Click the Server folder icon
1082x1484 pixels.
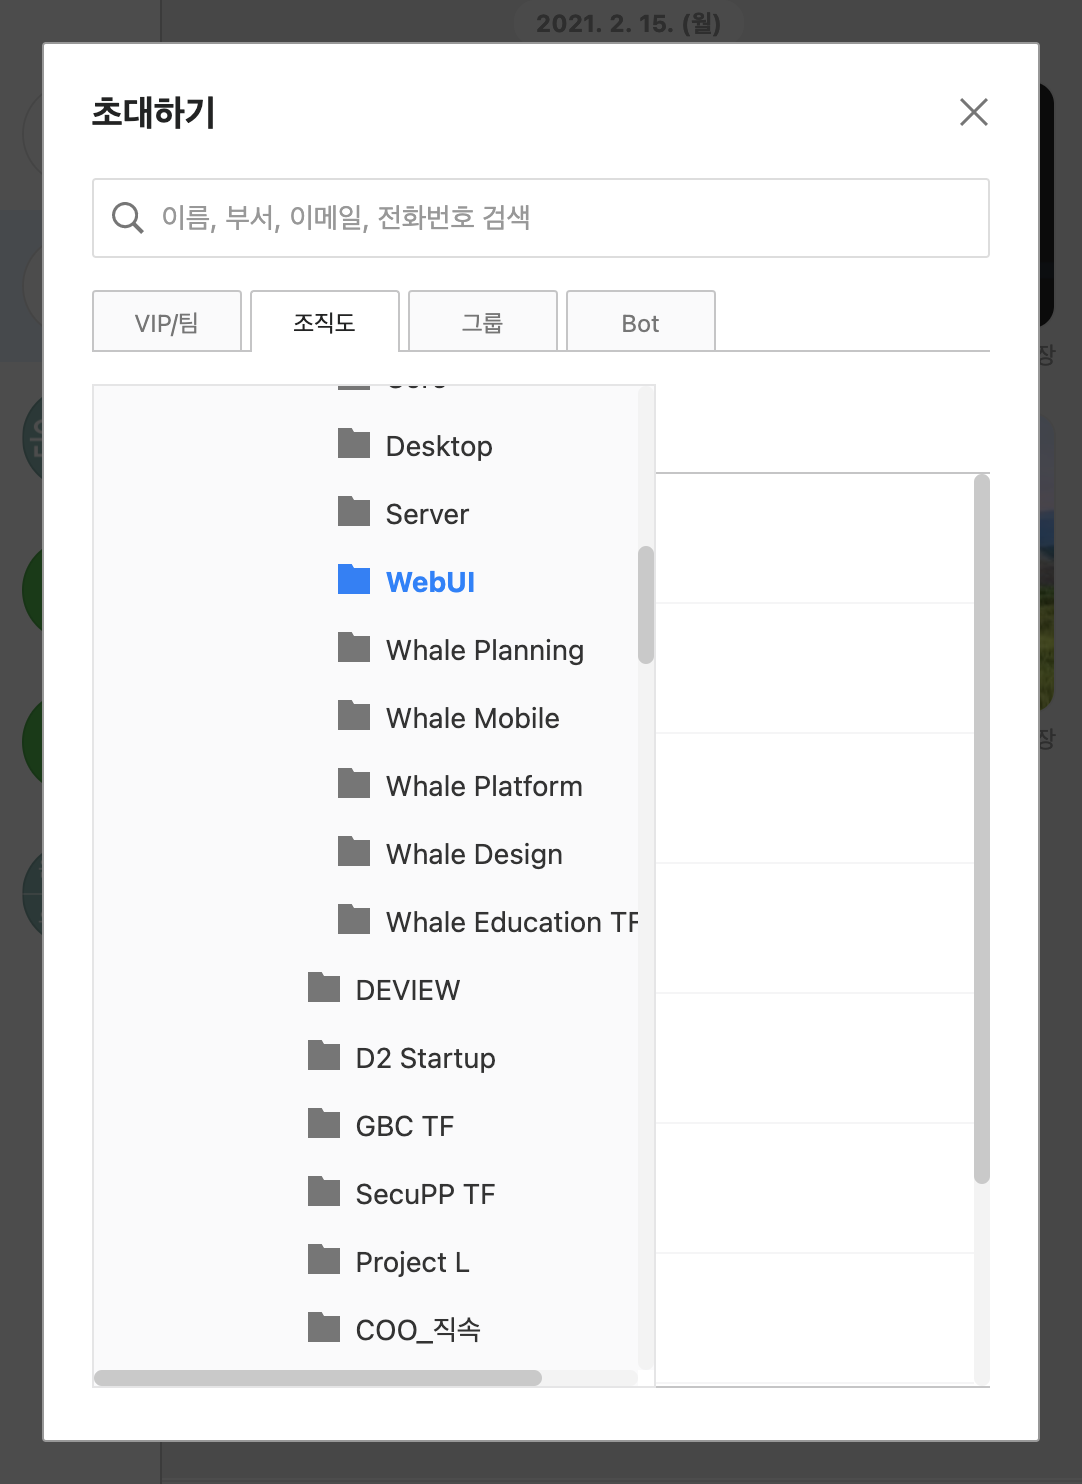[x=354, y=511]
